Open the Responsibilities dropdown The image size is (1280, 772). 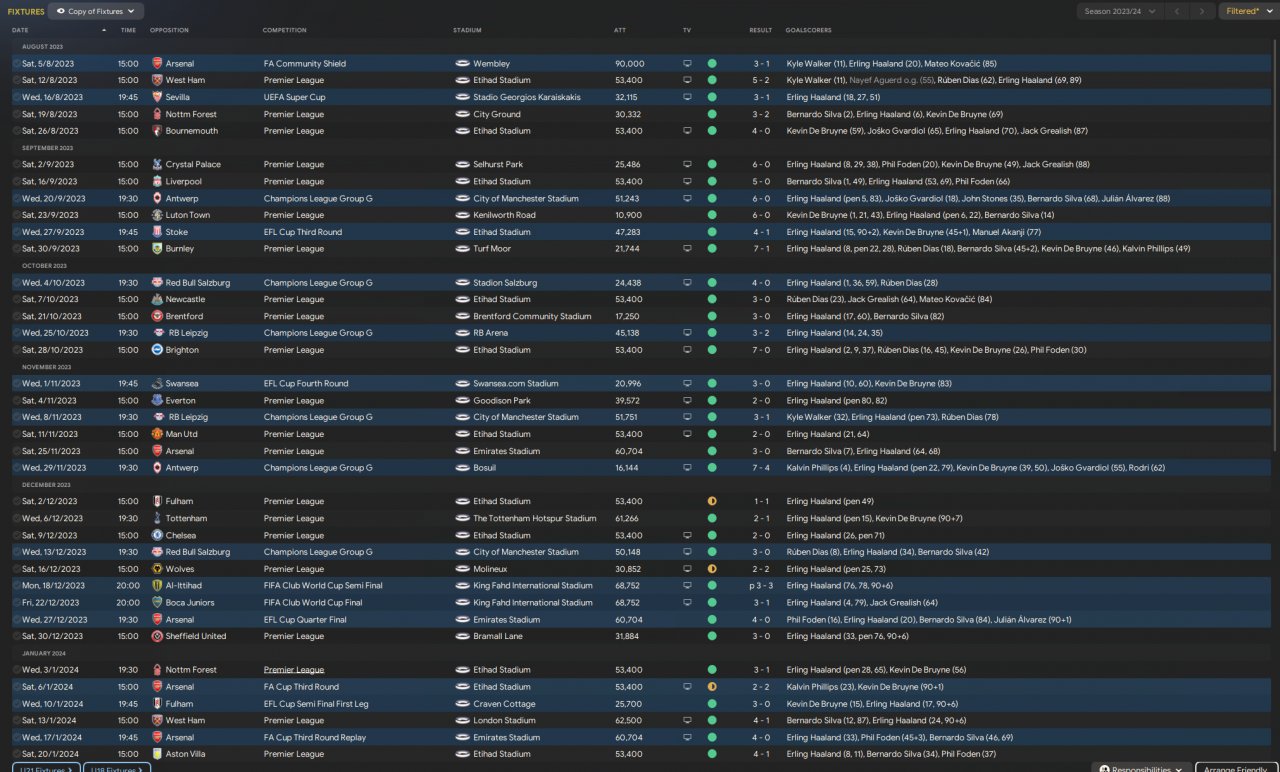(1141, 769)
